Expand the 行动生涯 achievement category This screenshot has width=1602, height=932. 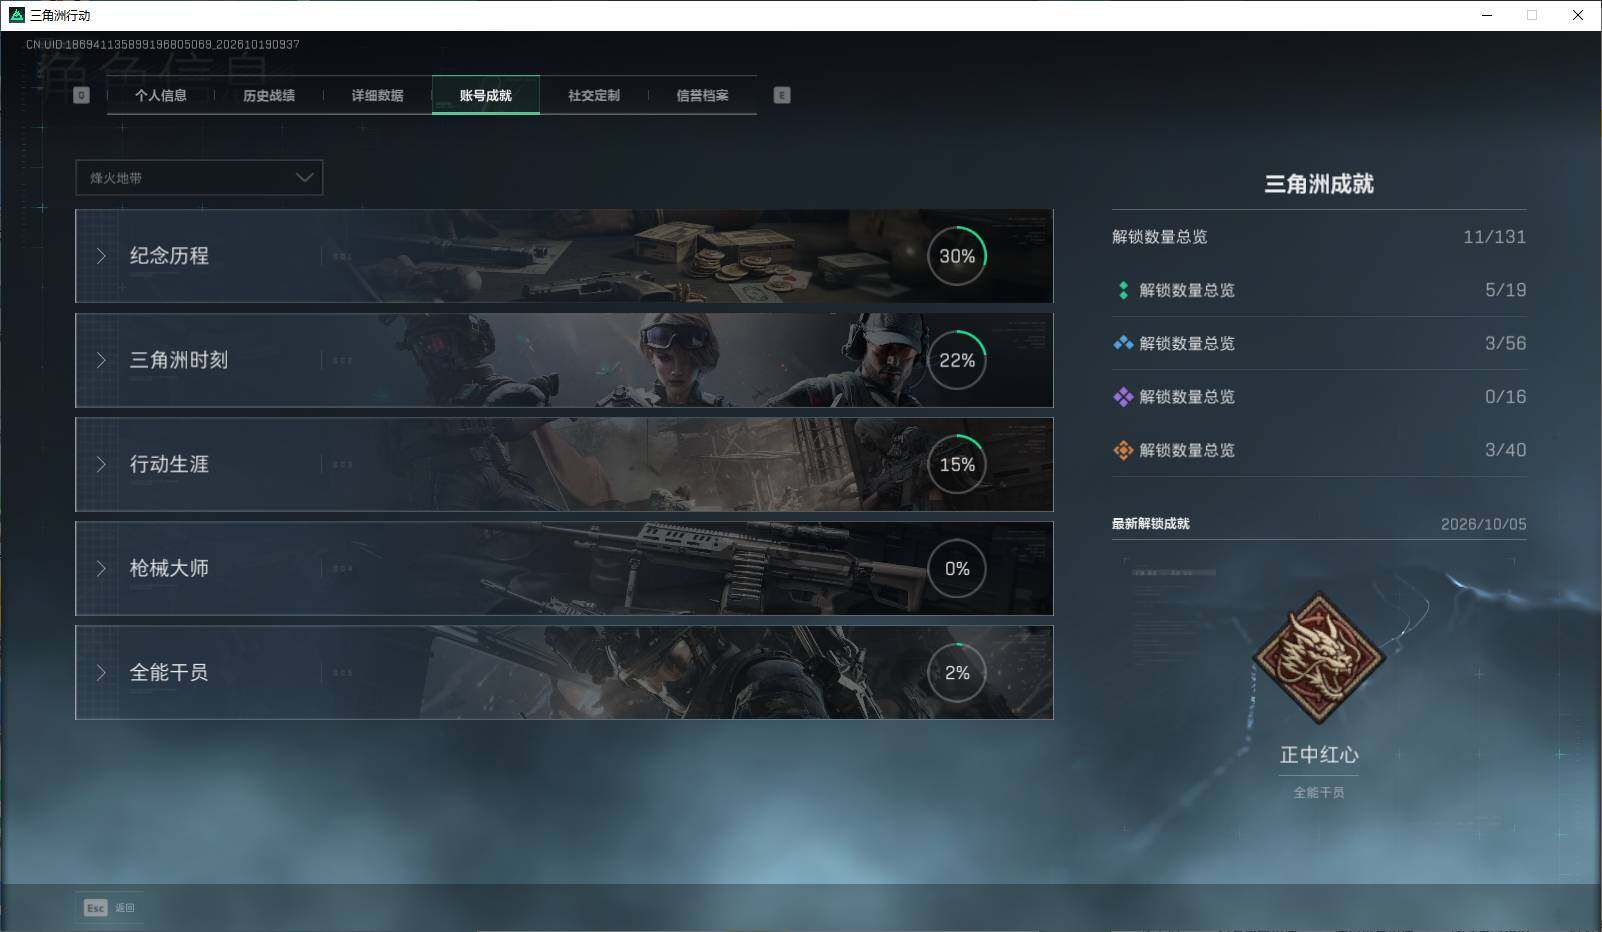coord(564,464)
